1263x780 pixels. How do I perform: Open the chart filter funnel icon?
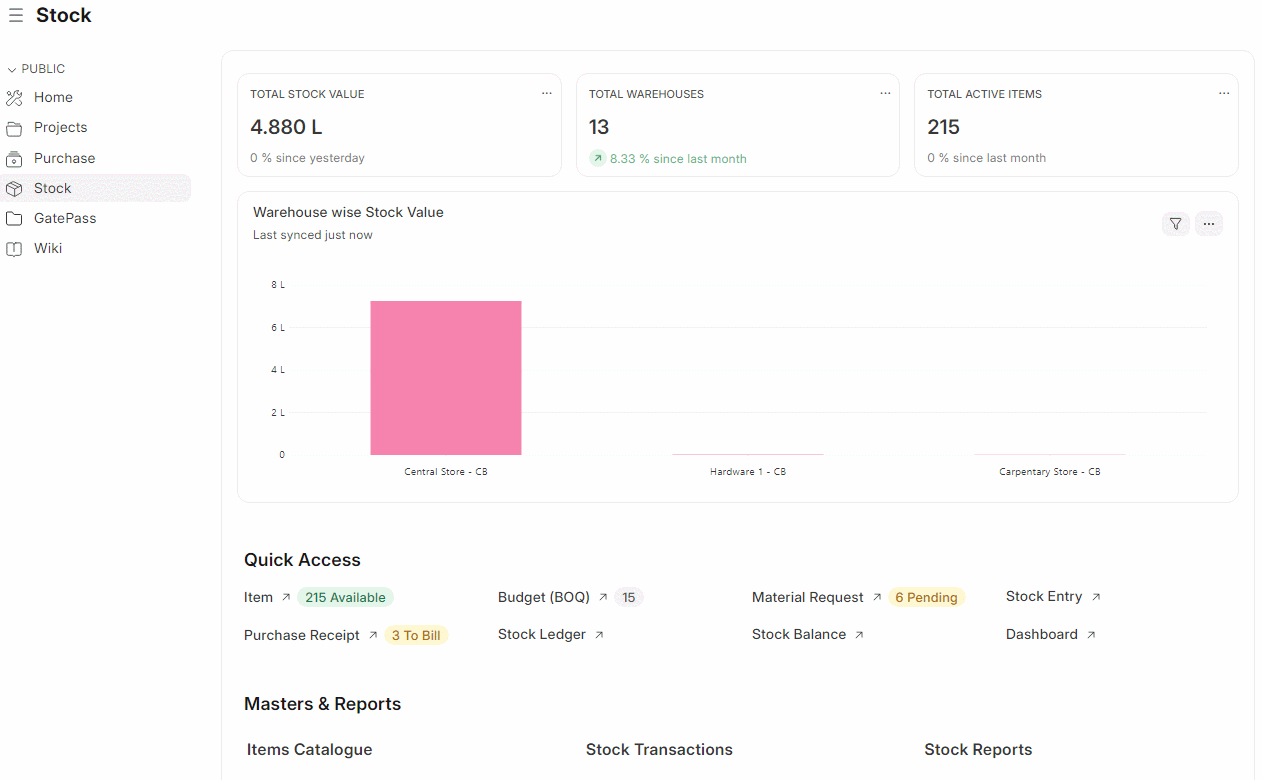click(1176, 224)
